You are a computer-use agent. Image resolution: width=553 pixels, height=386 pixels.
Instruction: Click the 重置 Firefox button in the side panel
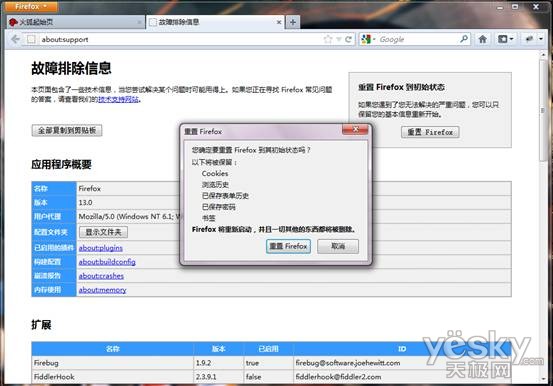(430, 132)
